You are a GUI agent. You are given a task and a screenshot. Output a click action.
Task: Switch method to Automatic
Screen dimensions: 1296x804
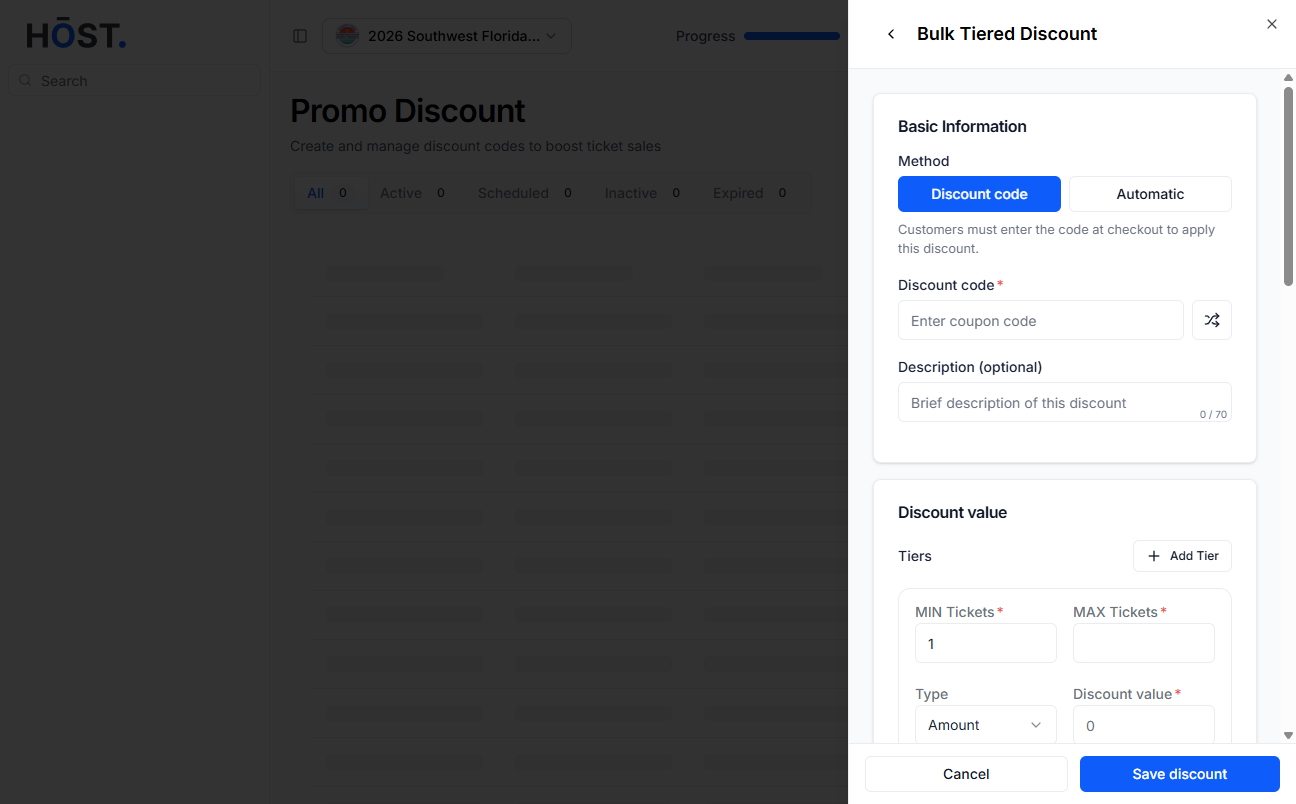(x=1150, y=194)
